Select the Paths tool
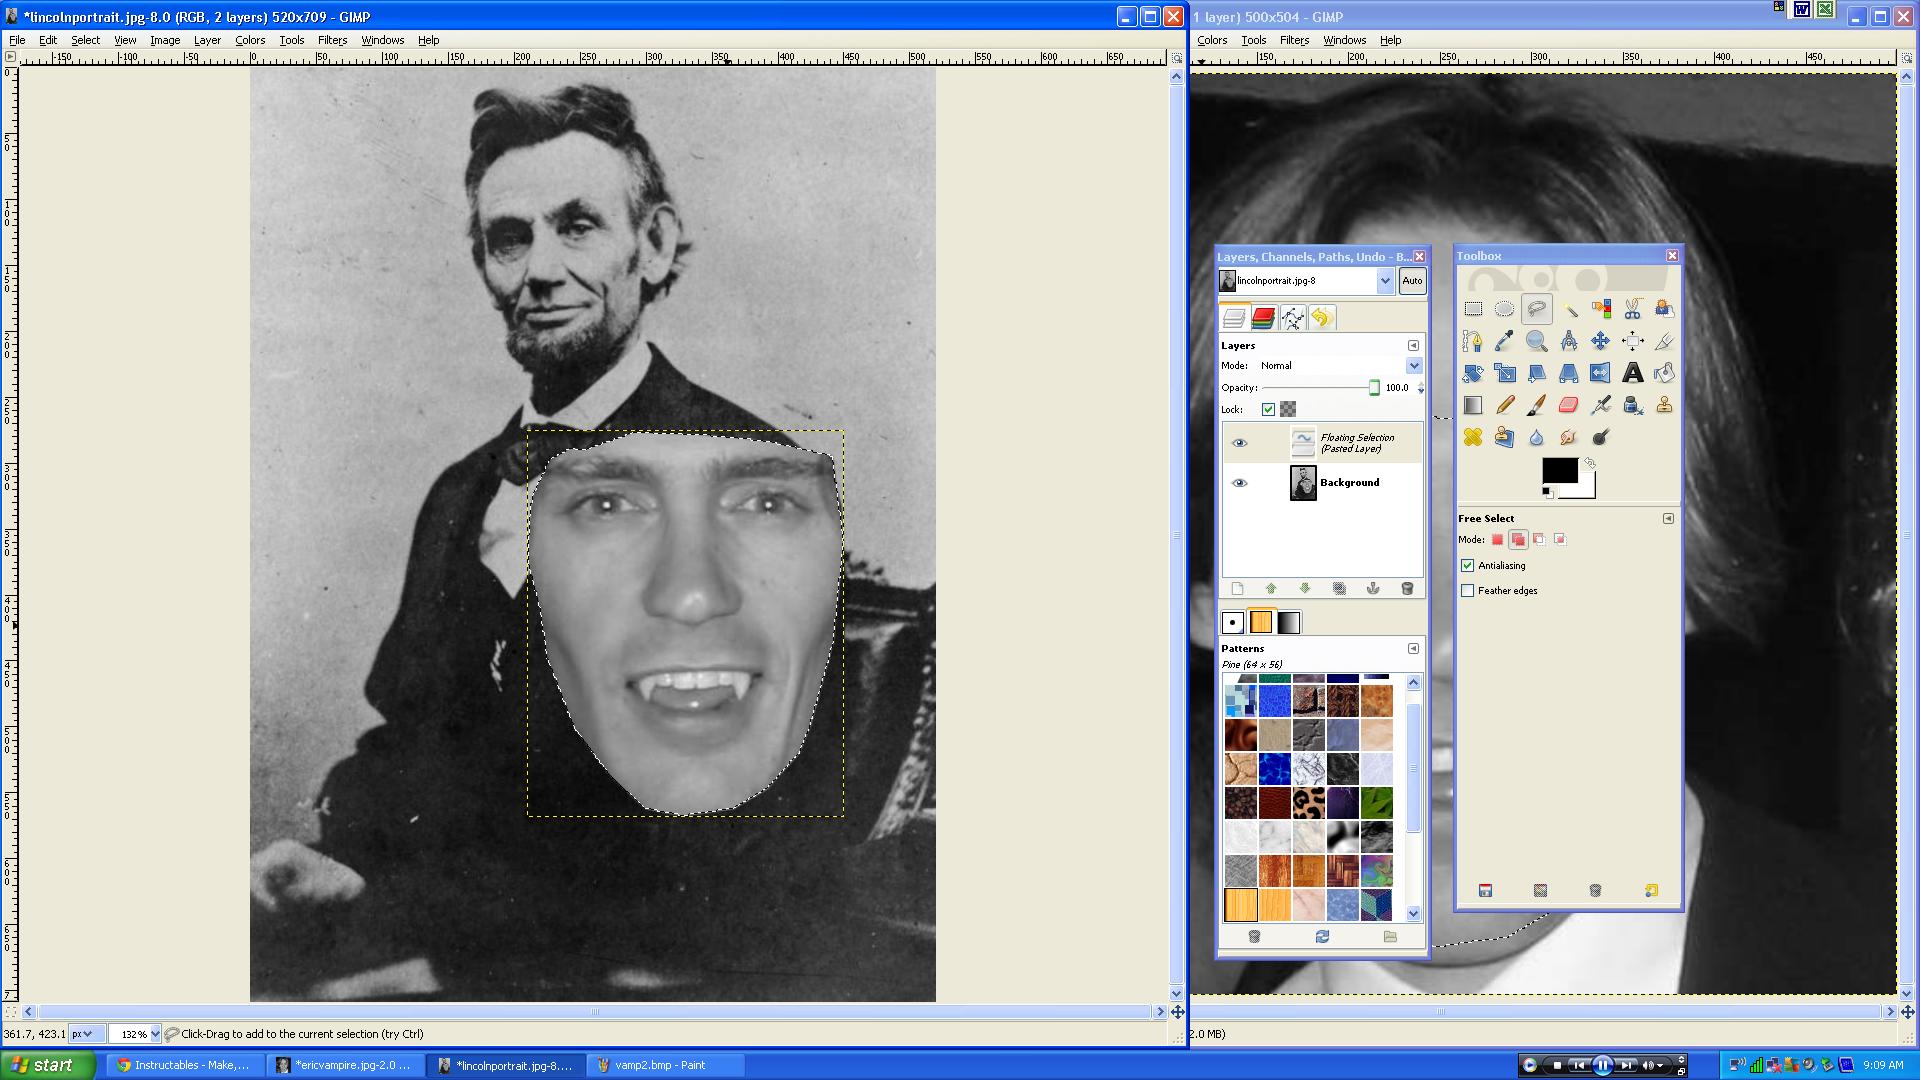 point(1473,341)
